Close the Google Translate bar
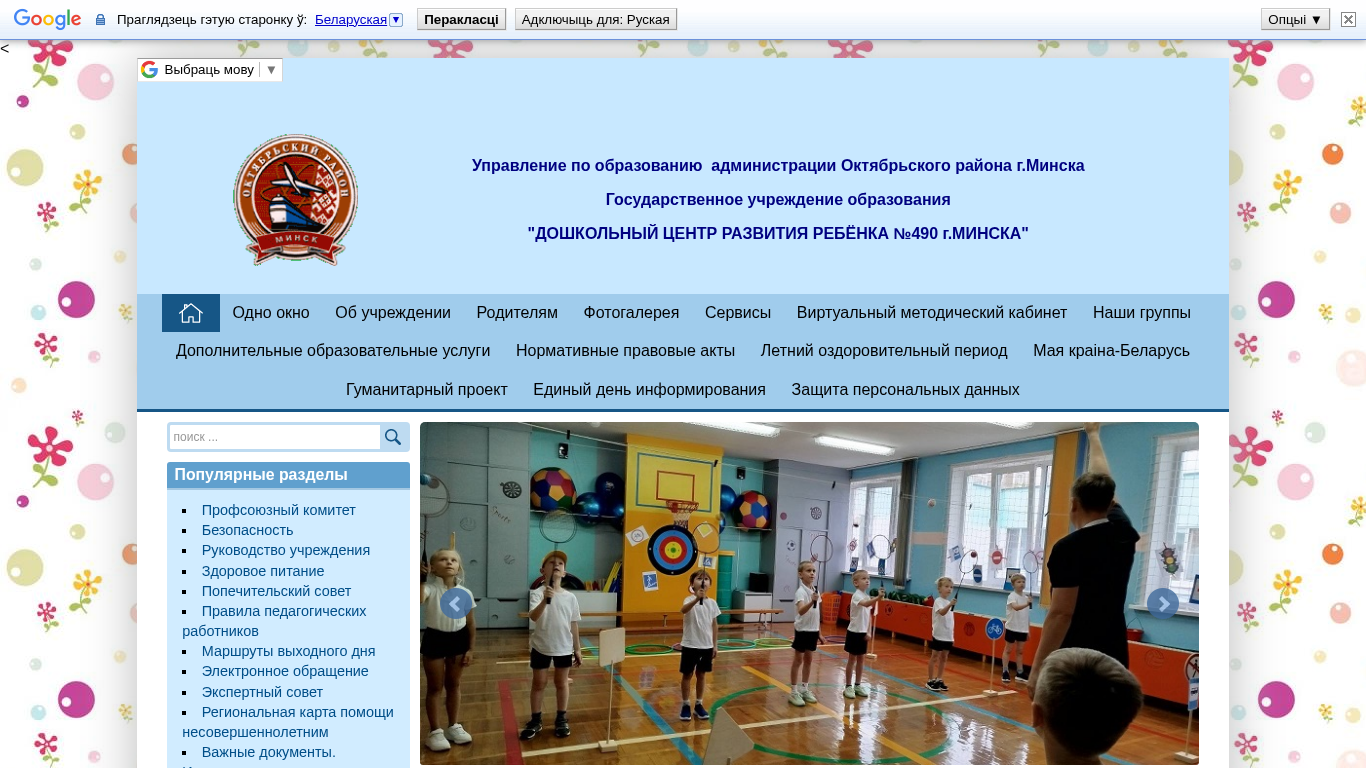 point(1348,19)
